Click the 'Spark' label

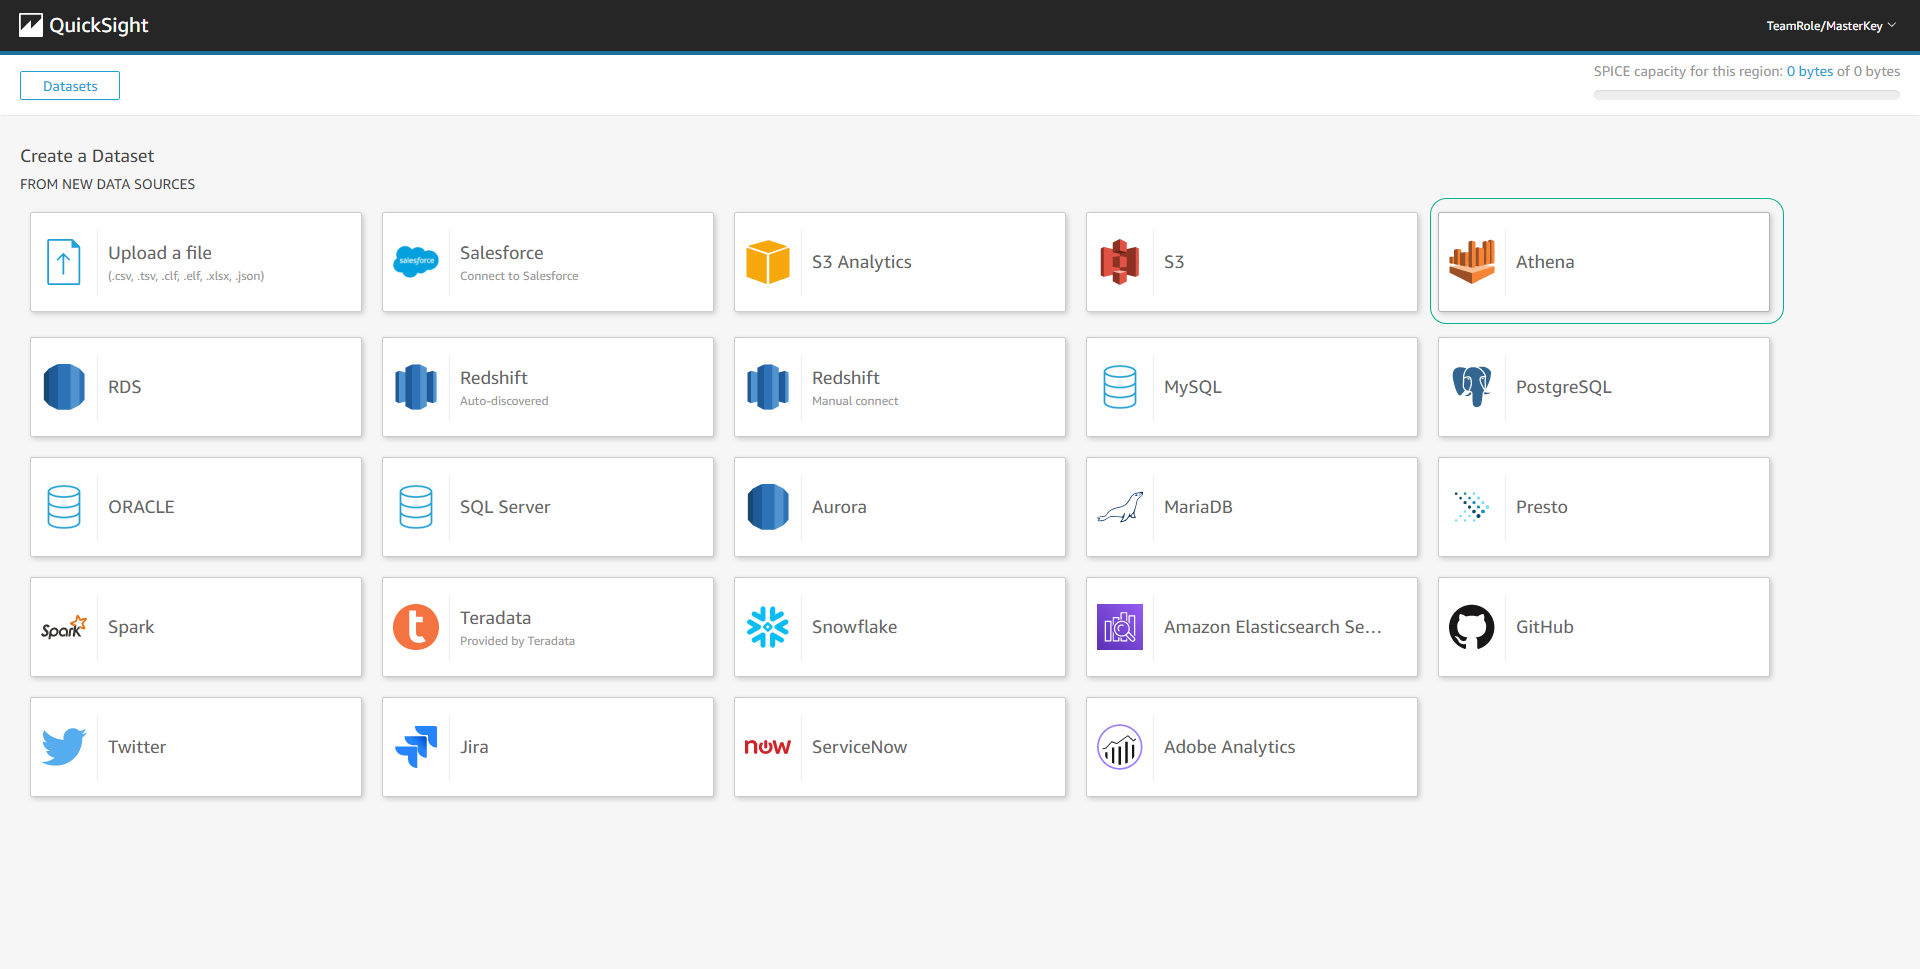[131, 627]
